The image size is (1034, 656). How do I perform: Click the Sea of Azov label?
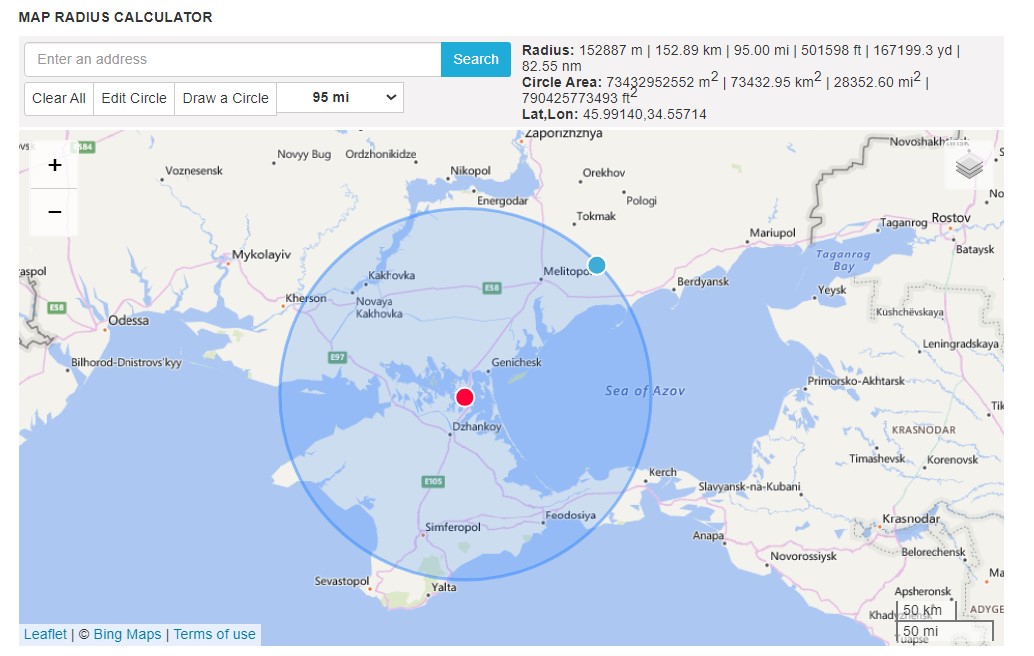coord(645,391)
